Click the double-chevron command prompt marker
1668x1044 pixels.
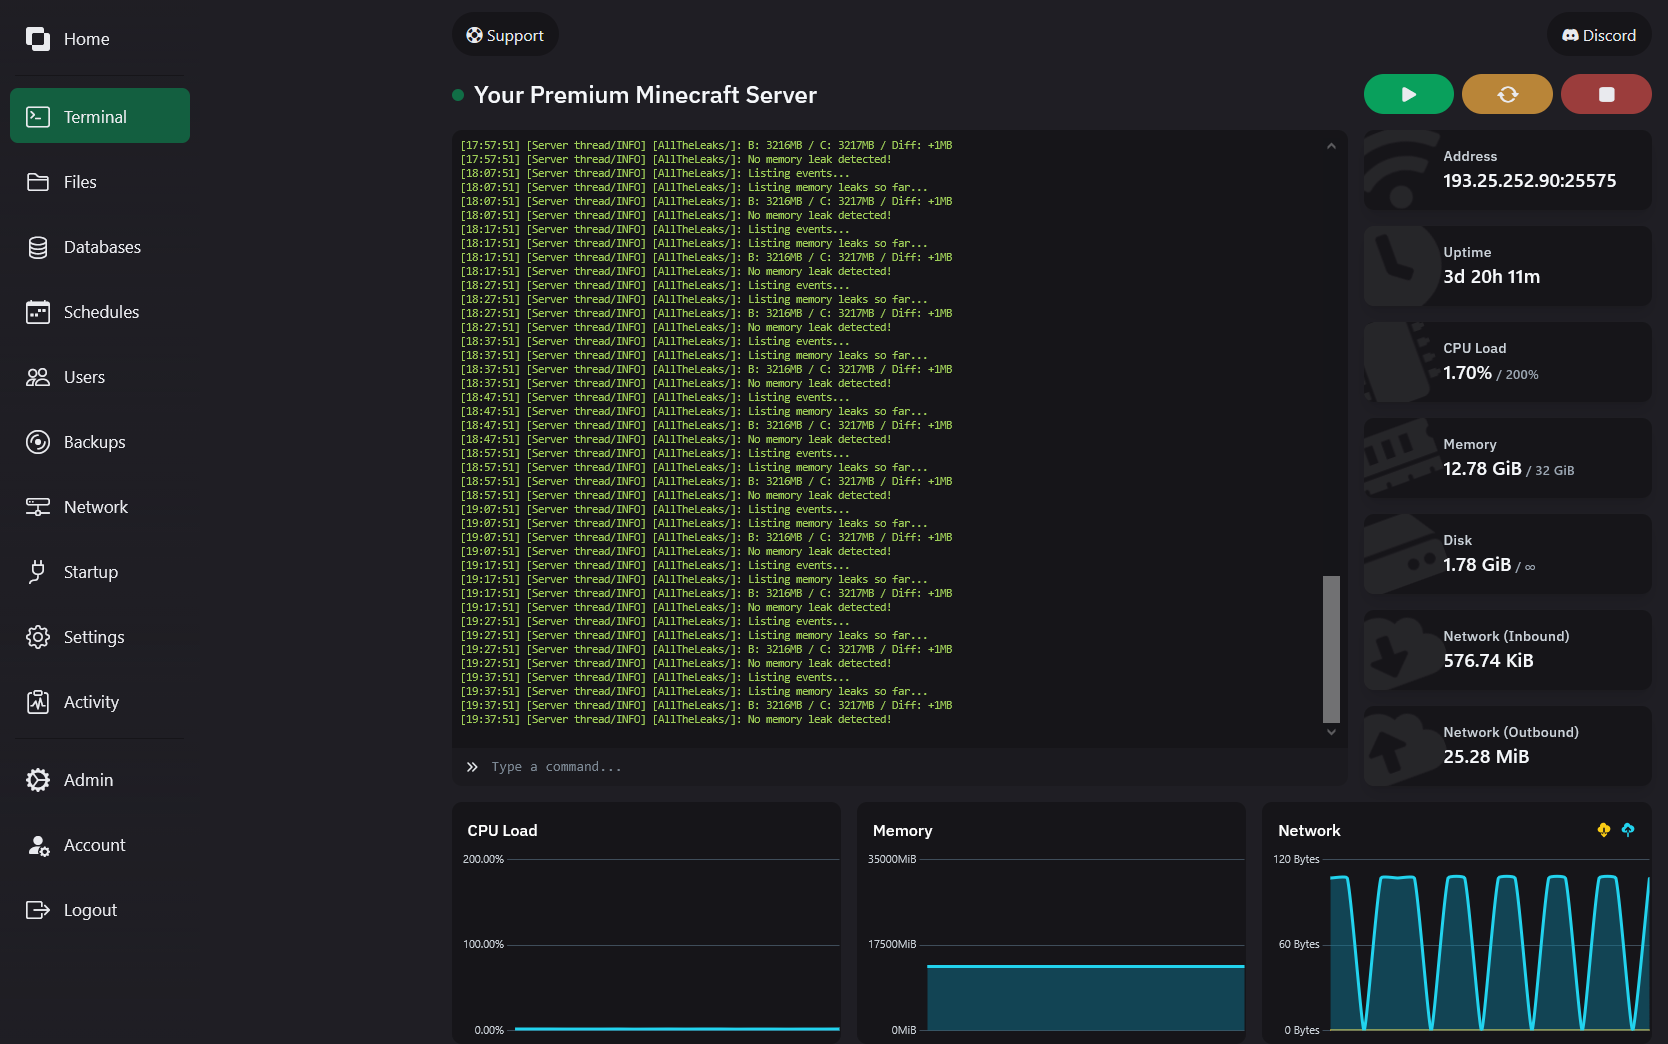point(471,766)
